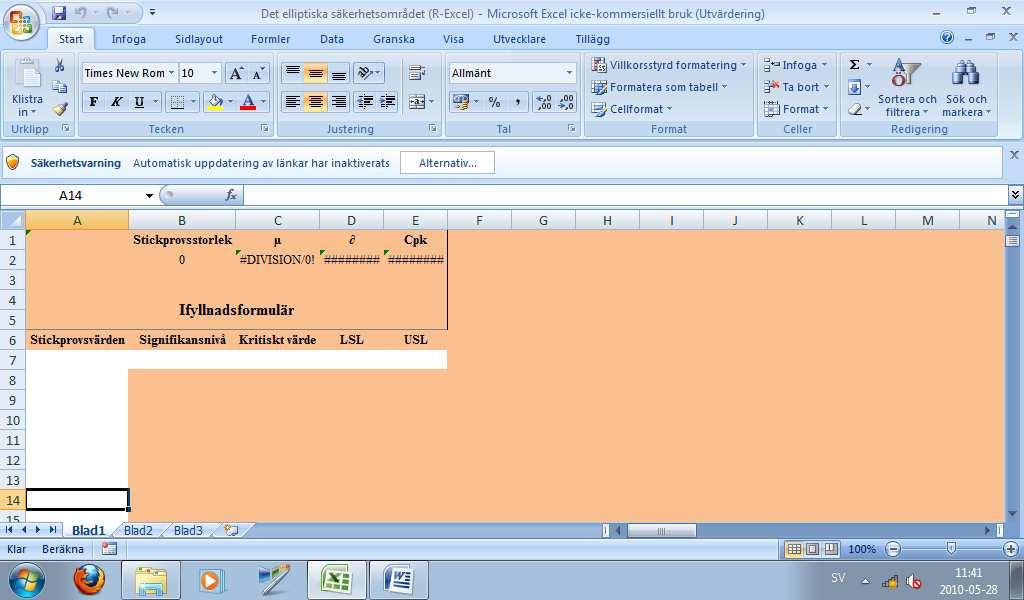Toggle bottom vertical alignment
Image resolution: width=1024 pixels, height=600 pixels.
click(x=338, y=72)
